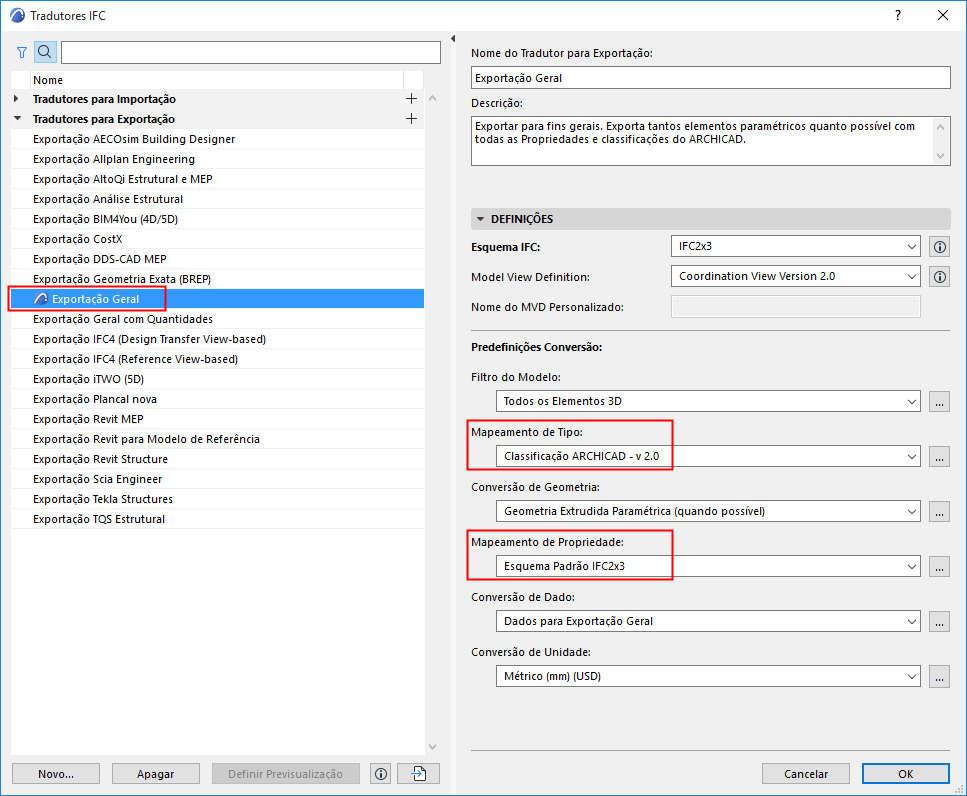The image size is (967, 796).
Task: Open Mapeamento de Tipo ellipsis button
Action: 939,456
